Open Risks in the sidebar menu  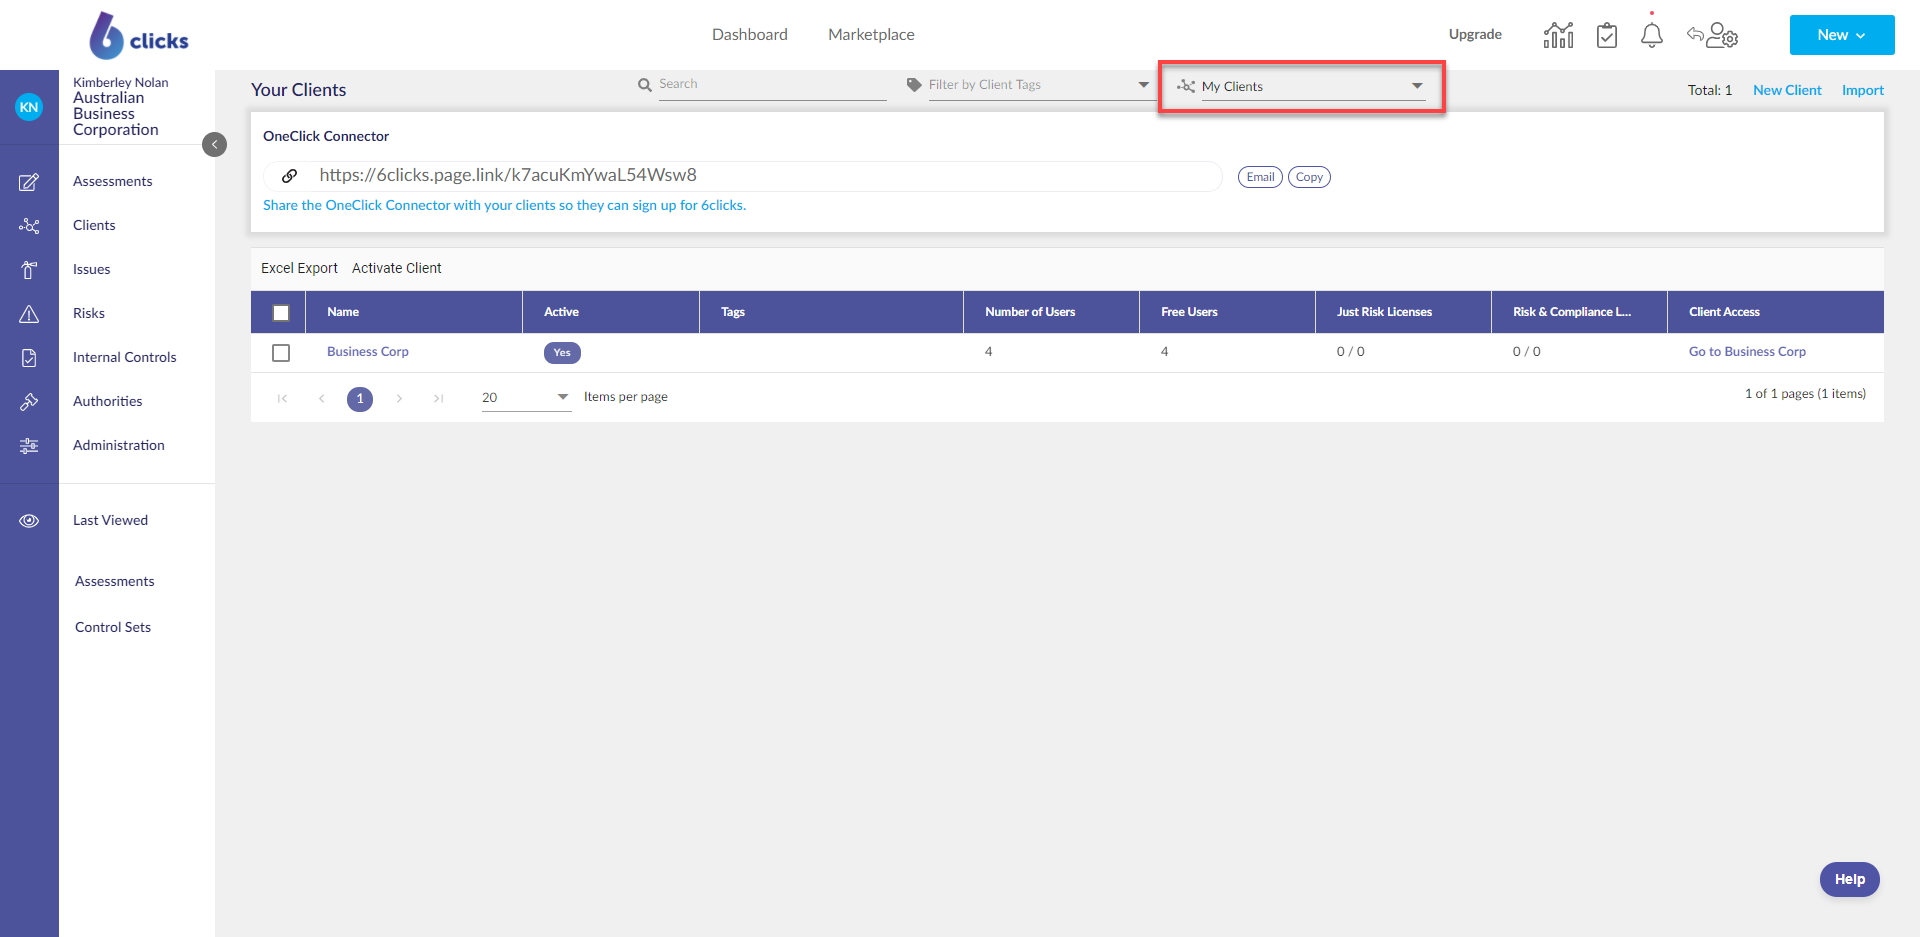[x=89, y=314]
